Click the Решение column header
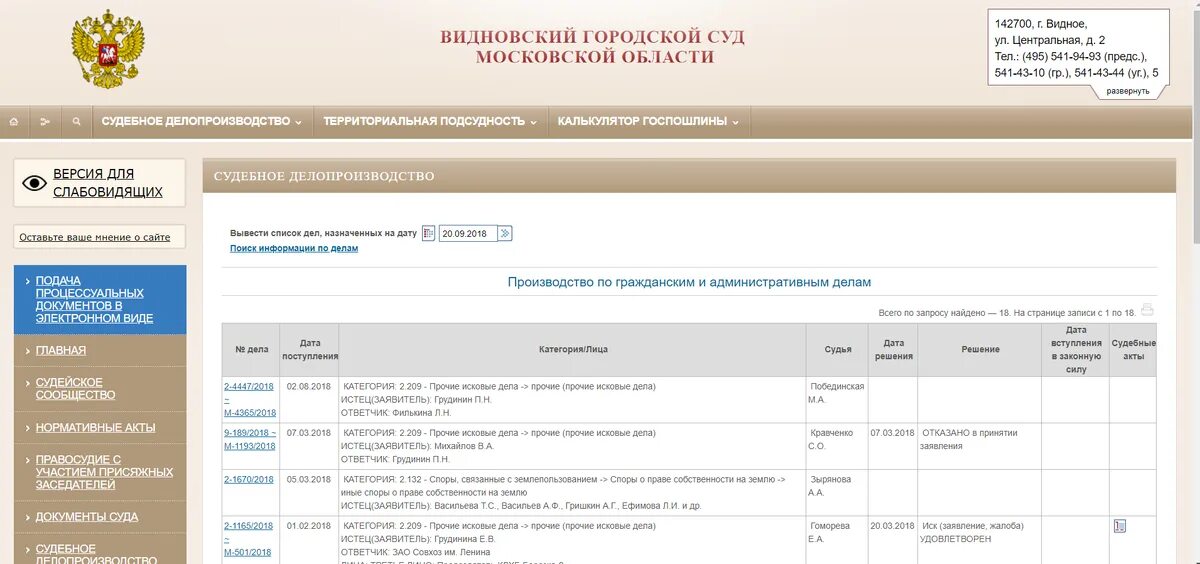1200x564 pixels. [x=980, y=349]
